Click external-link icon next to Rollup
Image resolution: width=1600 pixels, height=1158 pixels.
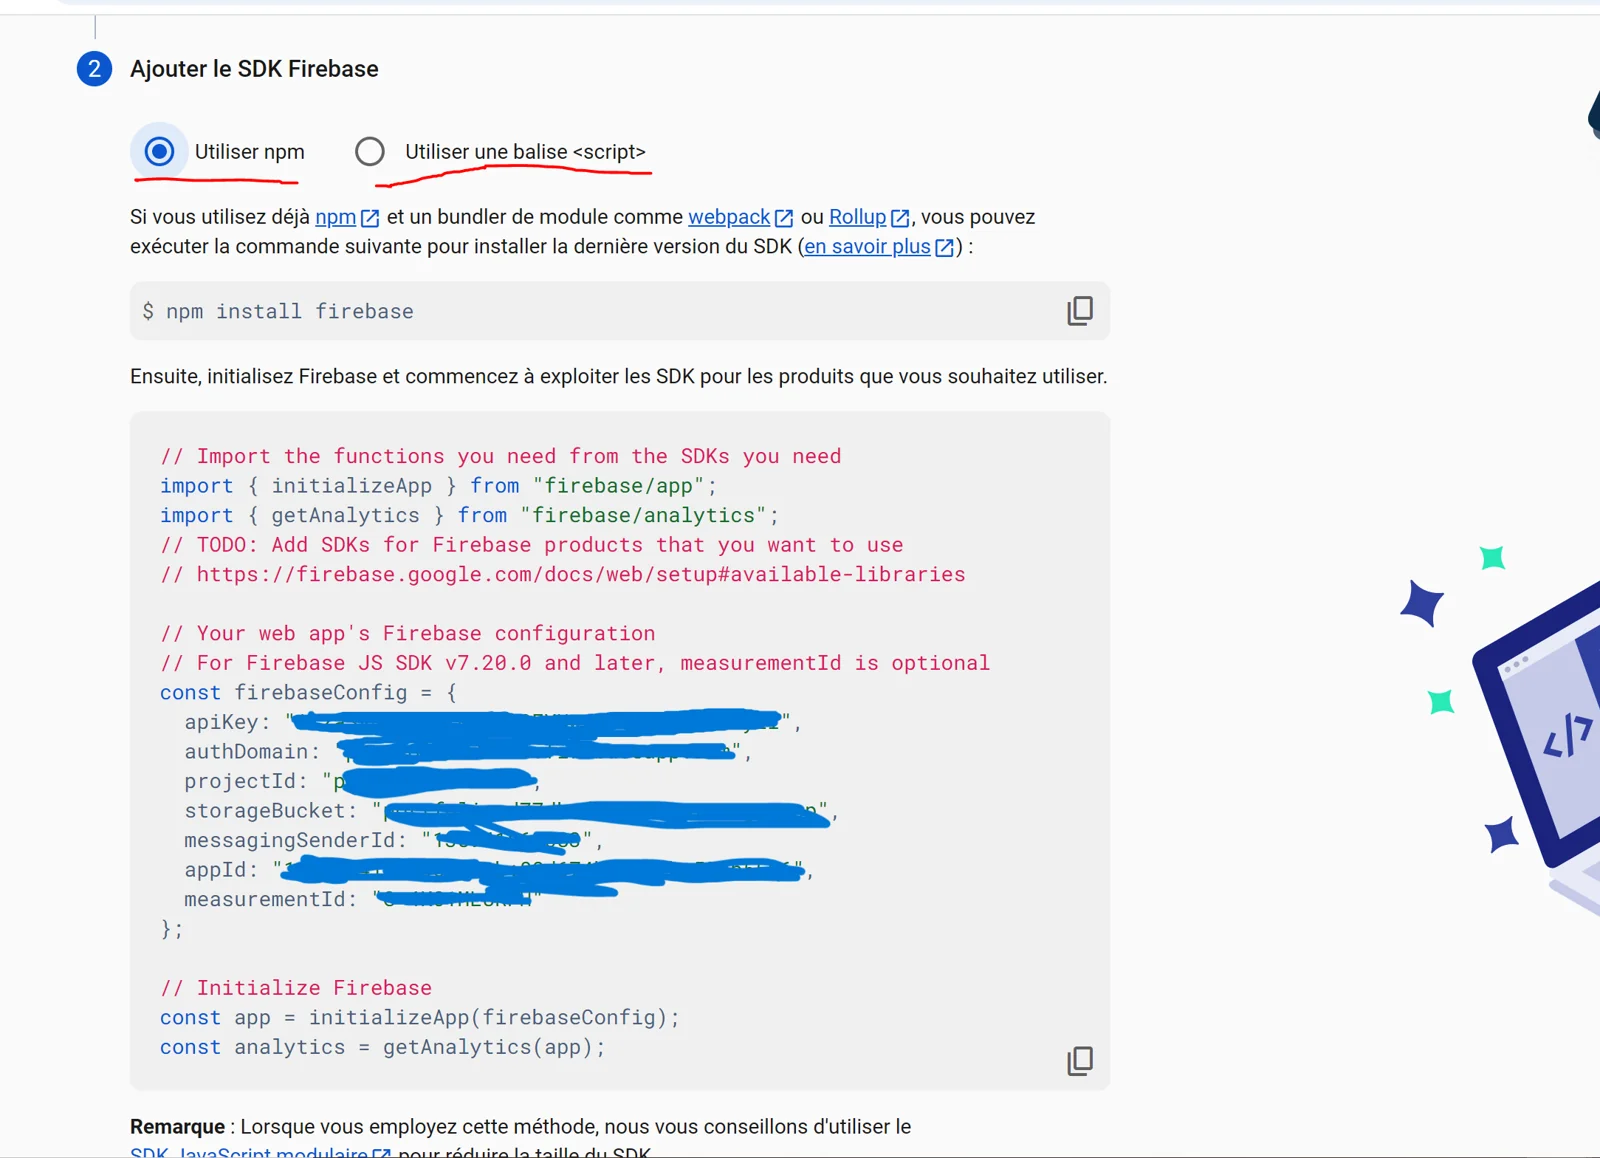[900, 218]
